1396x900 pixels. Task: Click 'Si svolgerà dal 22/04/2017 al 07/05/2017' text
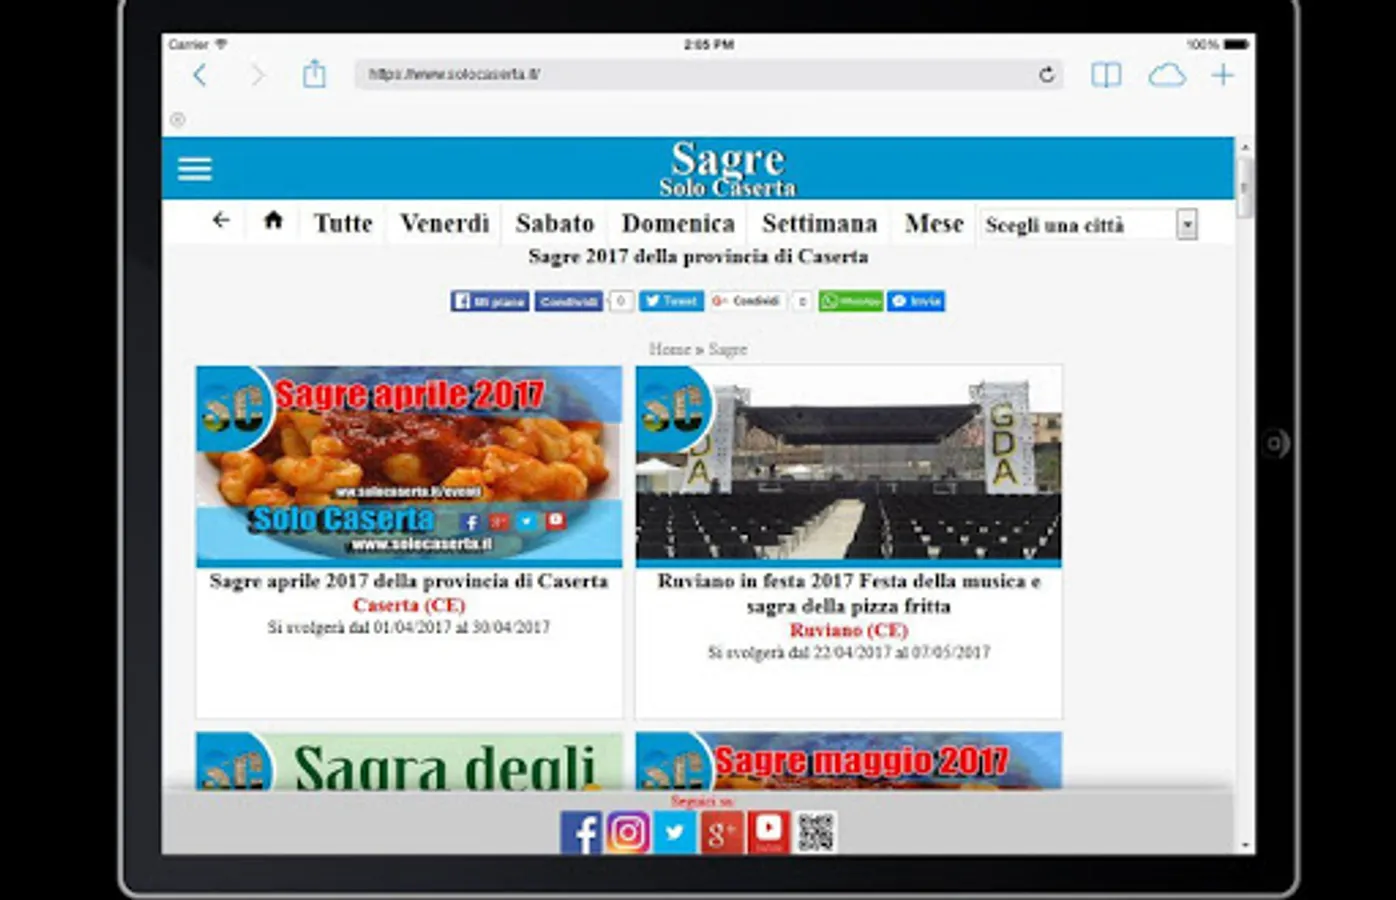pos(849,653)
